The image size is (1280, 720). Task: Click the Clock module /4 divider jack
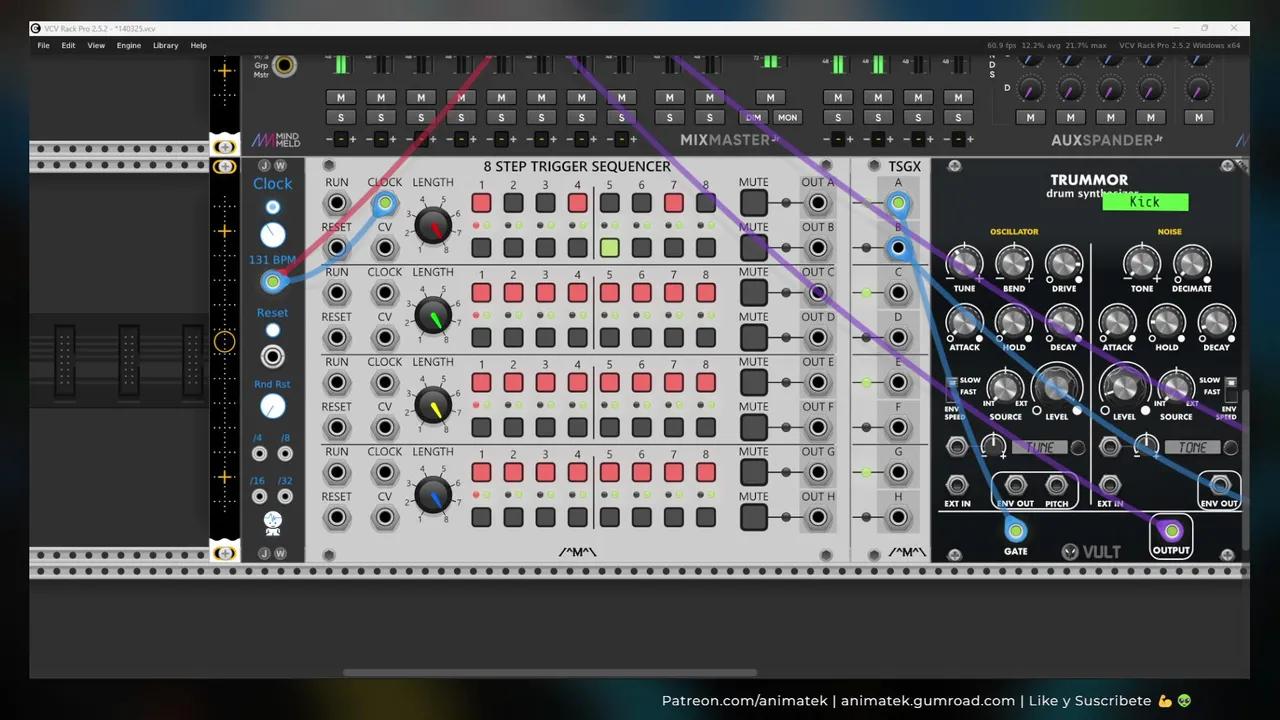(x=259, y=453)
